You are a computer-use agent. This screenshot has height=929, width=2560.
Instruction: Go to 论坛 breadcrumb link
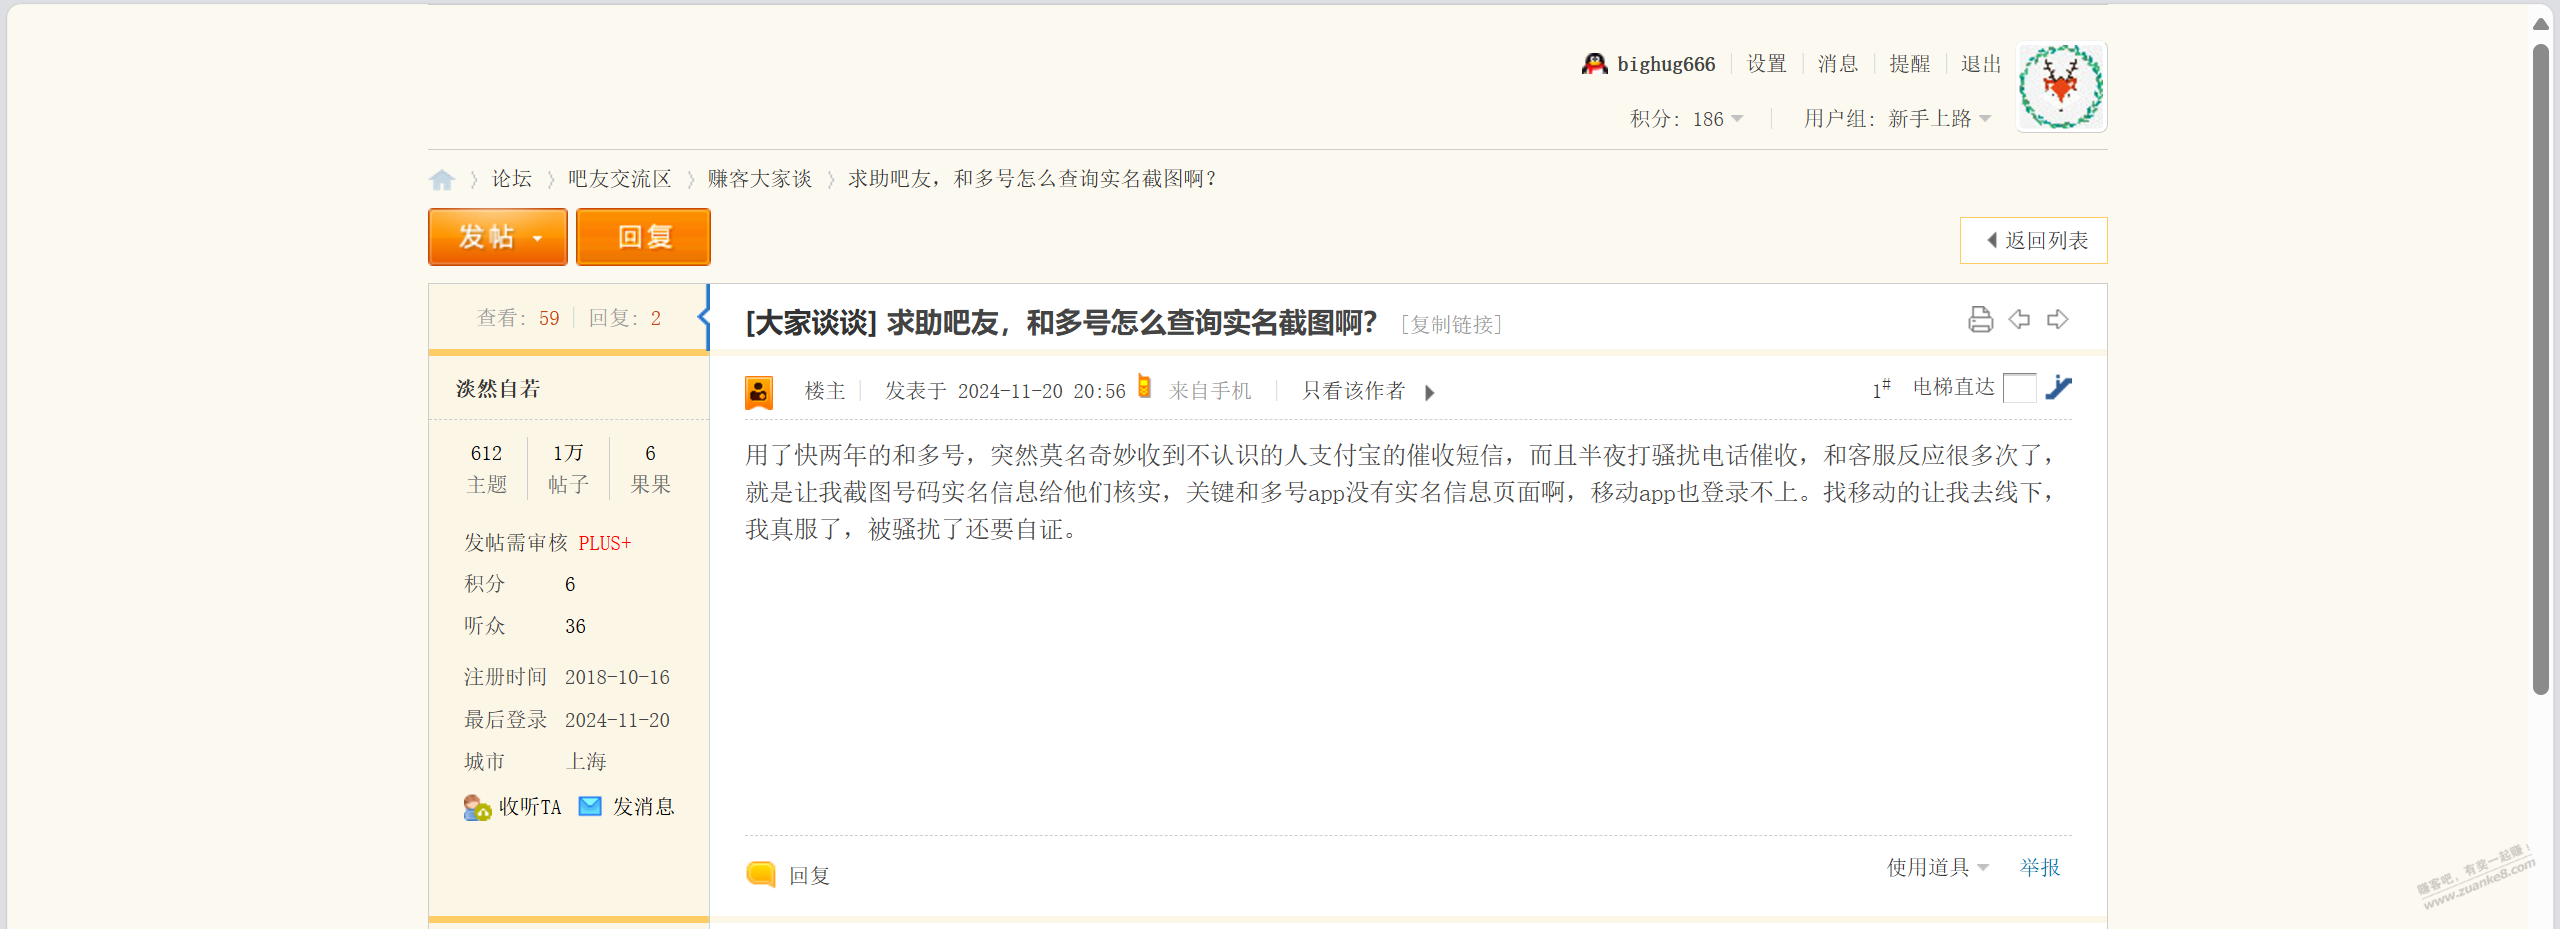(x=511, y=179)
